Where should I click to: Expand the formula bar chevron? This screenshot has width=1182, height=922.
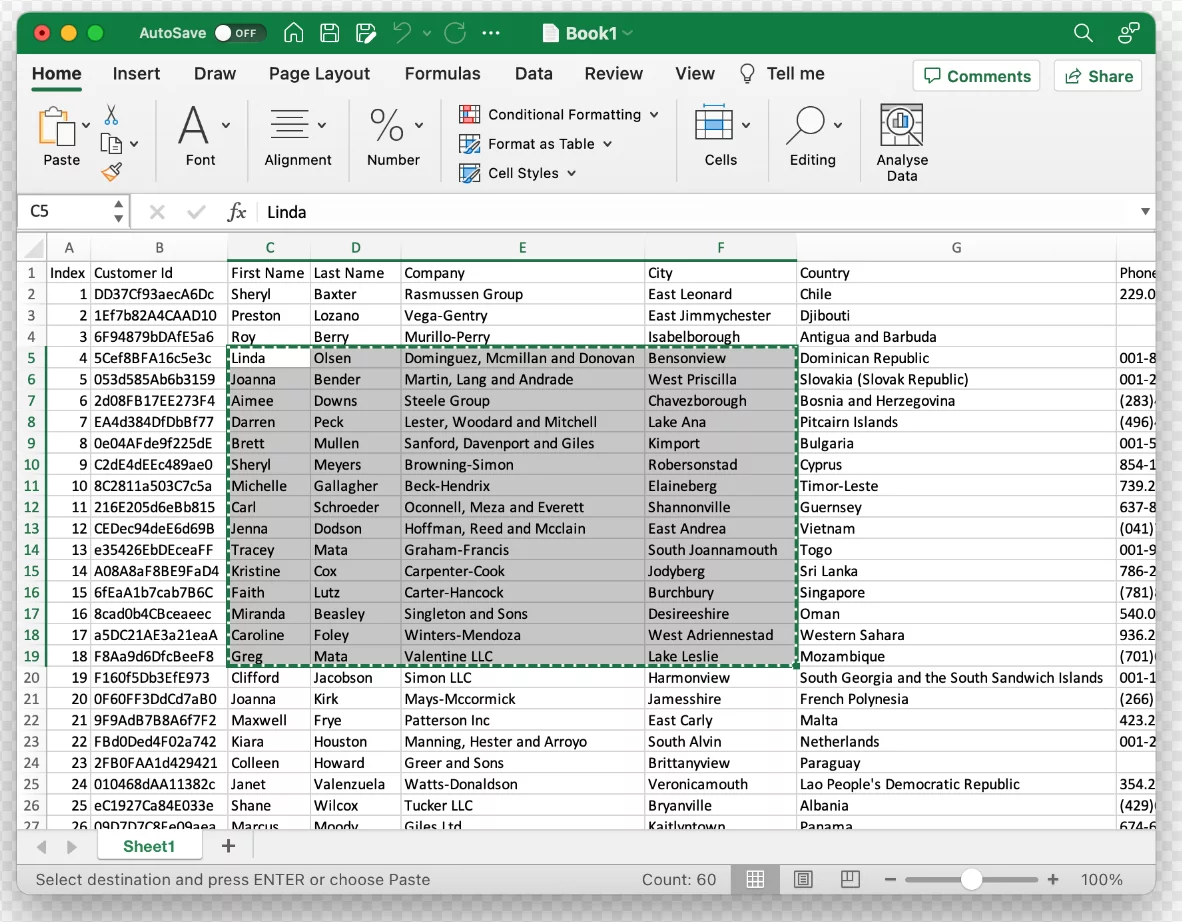[x=1145, y=212]
